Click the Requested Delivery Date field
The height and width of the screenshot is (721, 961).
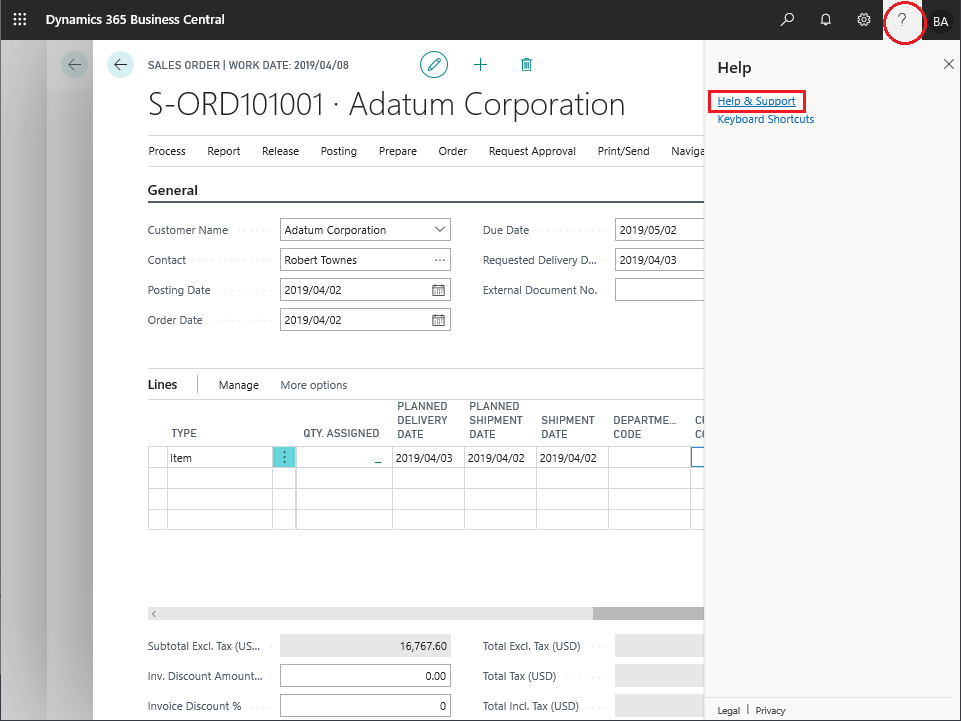click(x=659, y=260)
